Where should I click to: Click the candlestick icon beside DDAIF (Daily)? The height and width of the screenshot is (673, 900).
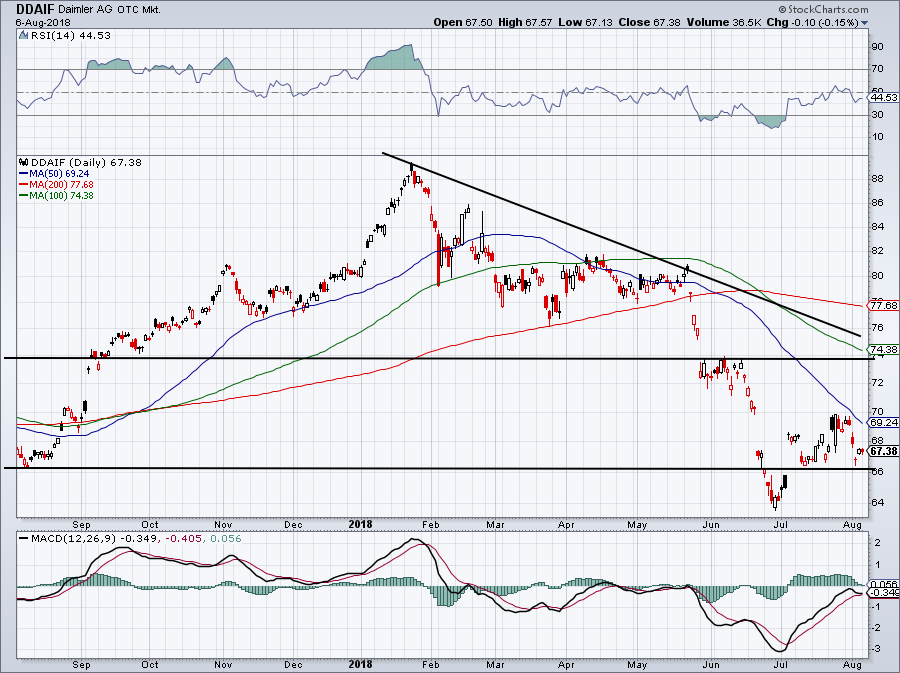point(24,162)
